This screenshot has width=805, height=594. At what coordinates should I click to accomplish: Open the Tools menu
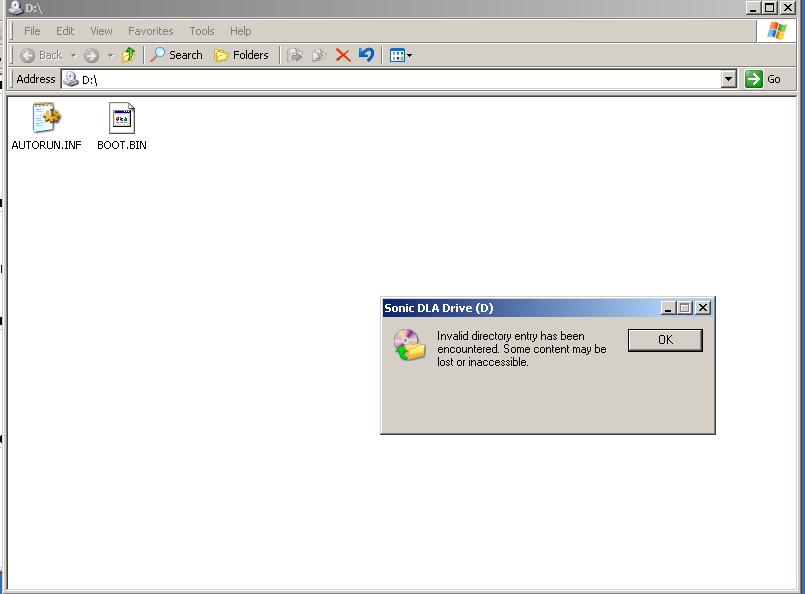click(202, 31)
